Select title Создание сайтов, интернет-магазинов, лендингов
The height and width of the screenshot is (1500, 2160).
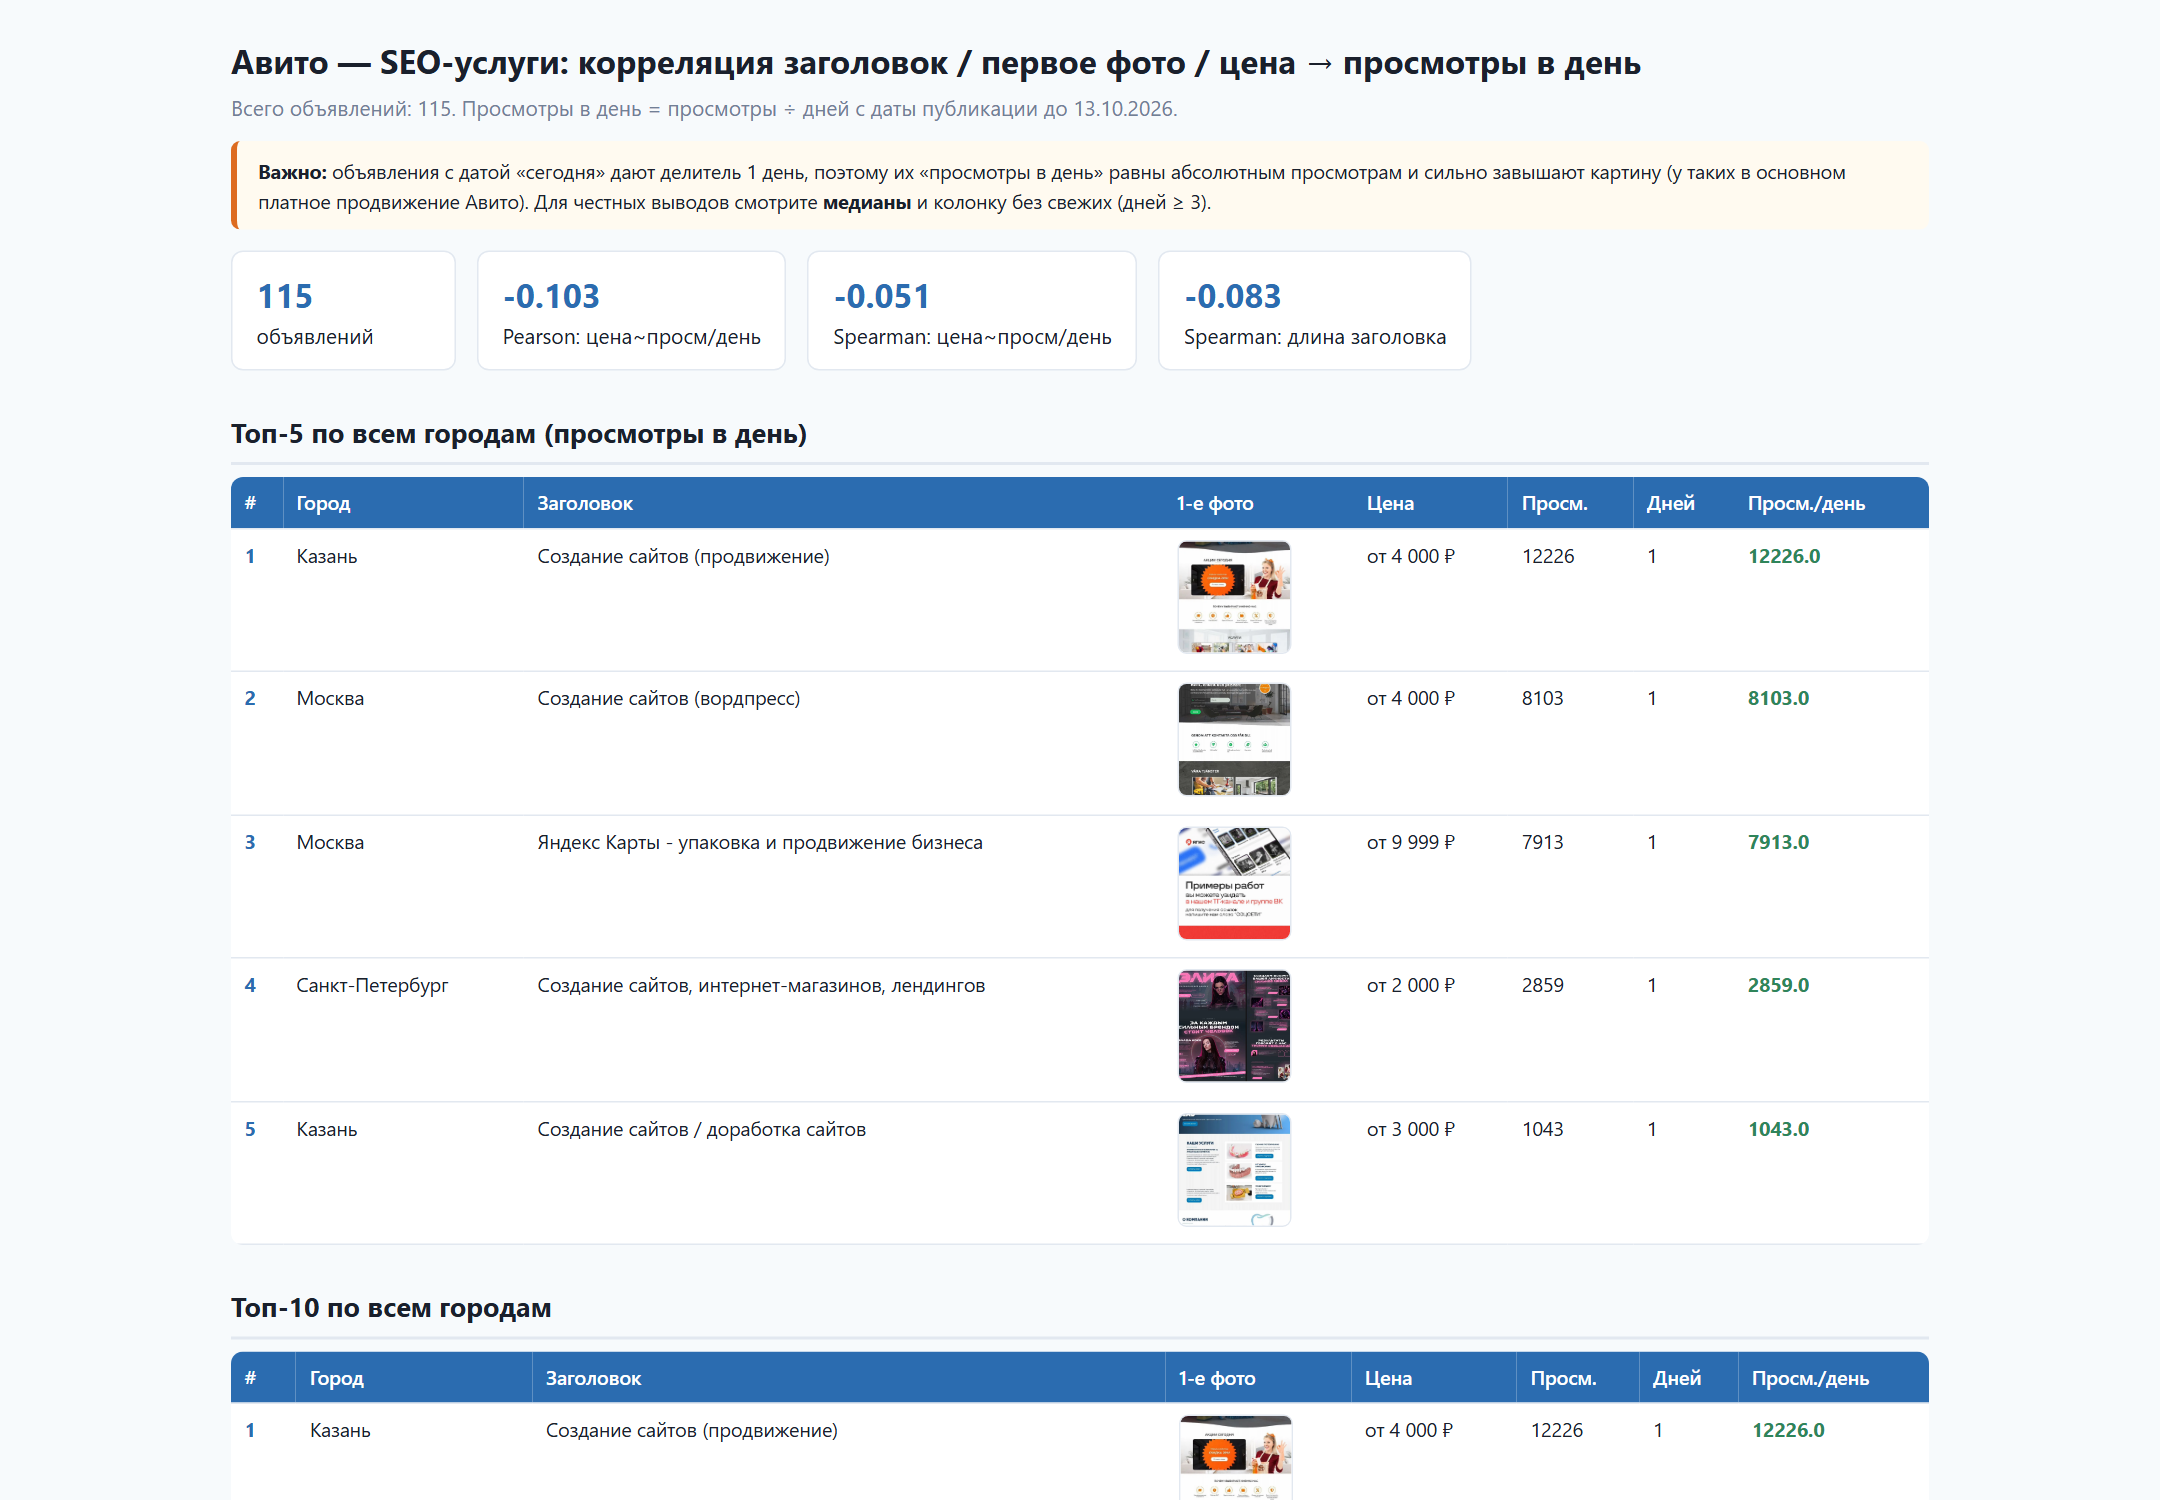point(761,985)
